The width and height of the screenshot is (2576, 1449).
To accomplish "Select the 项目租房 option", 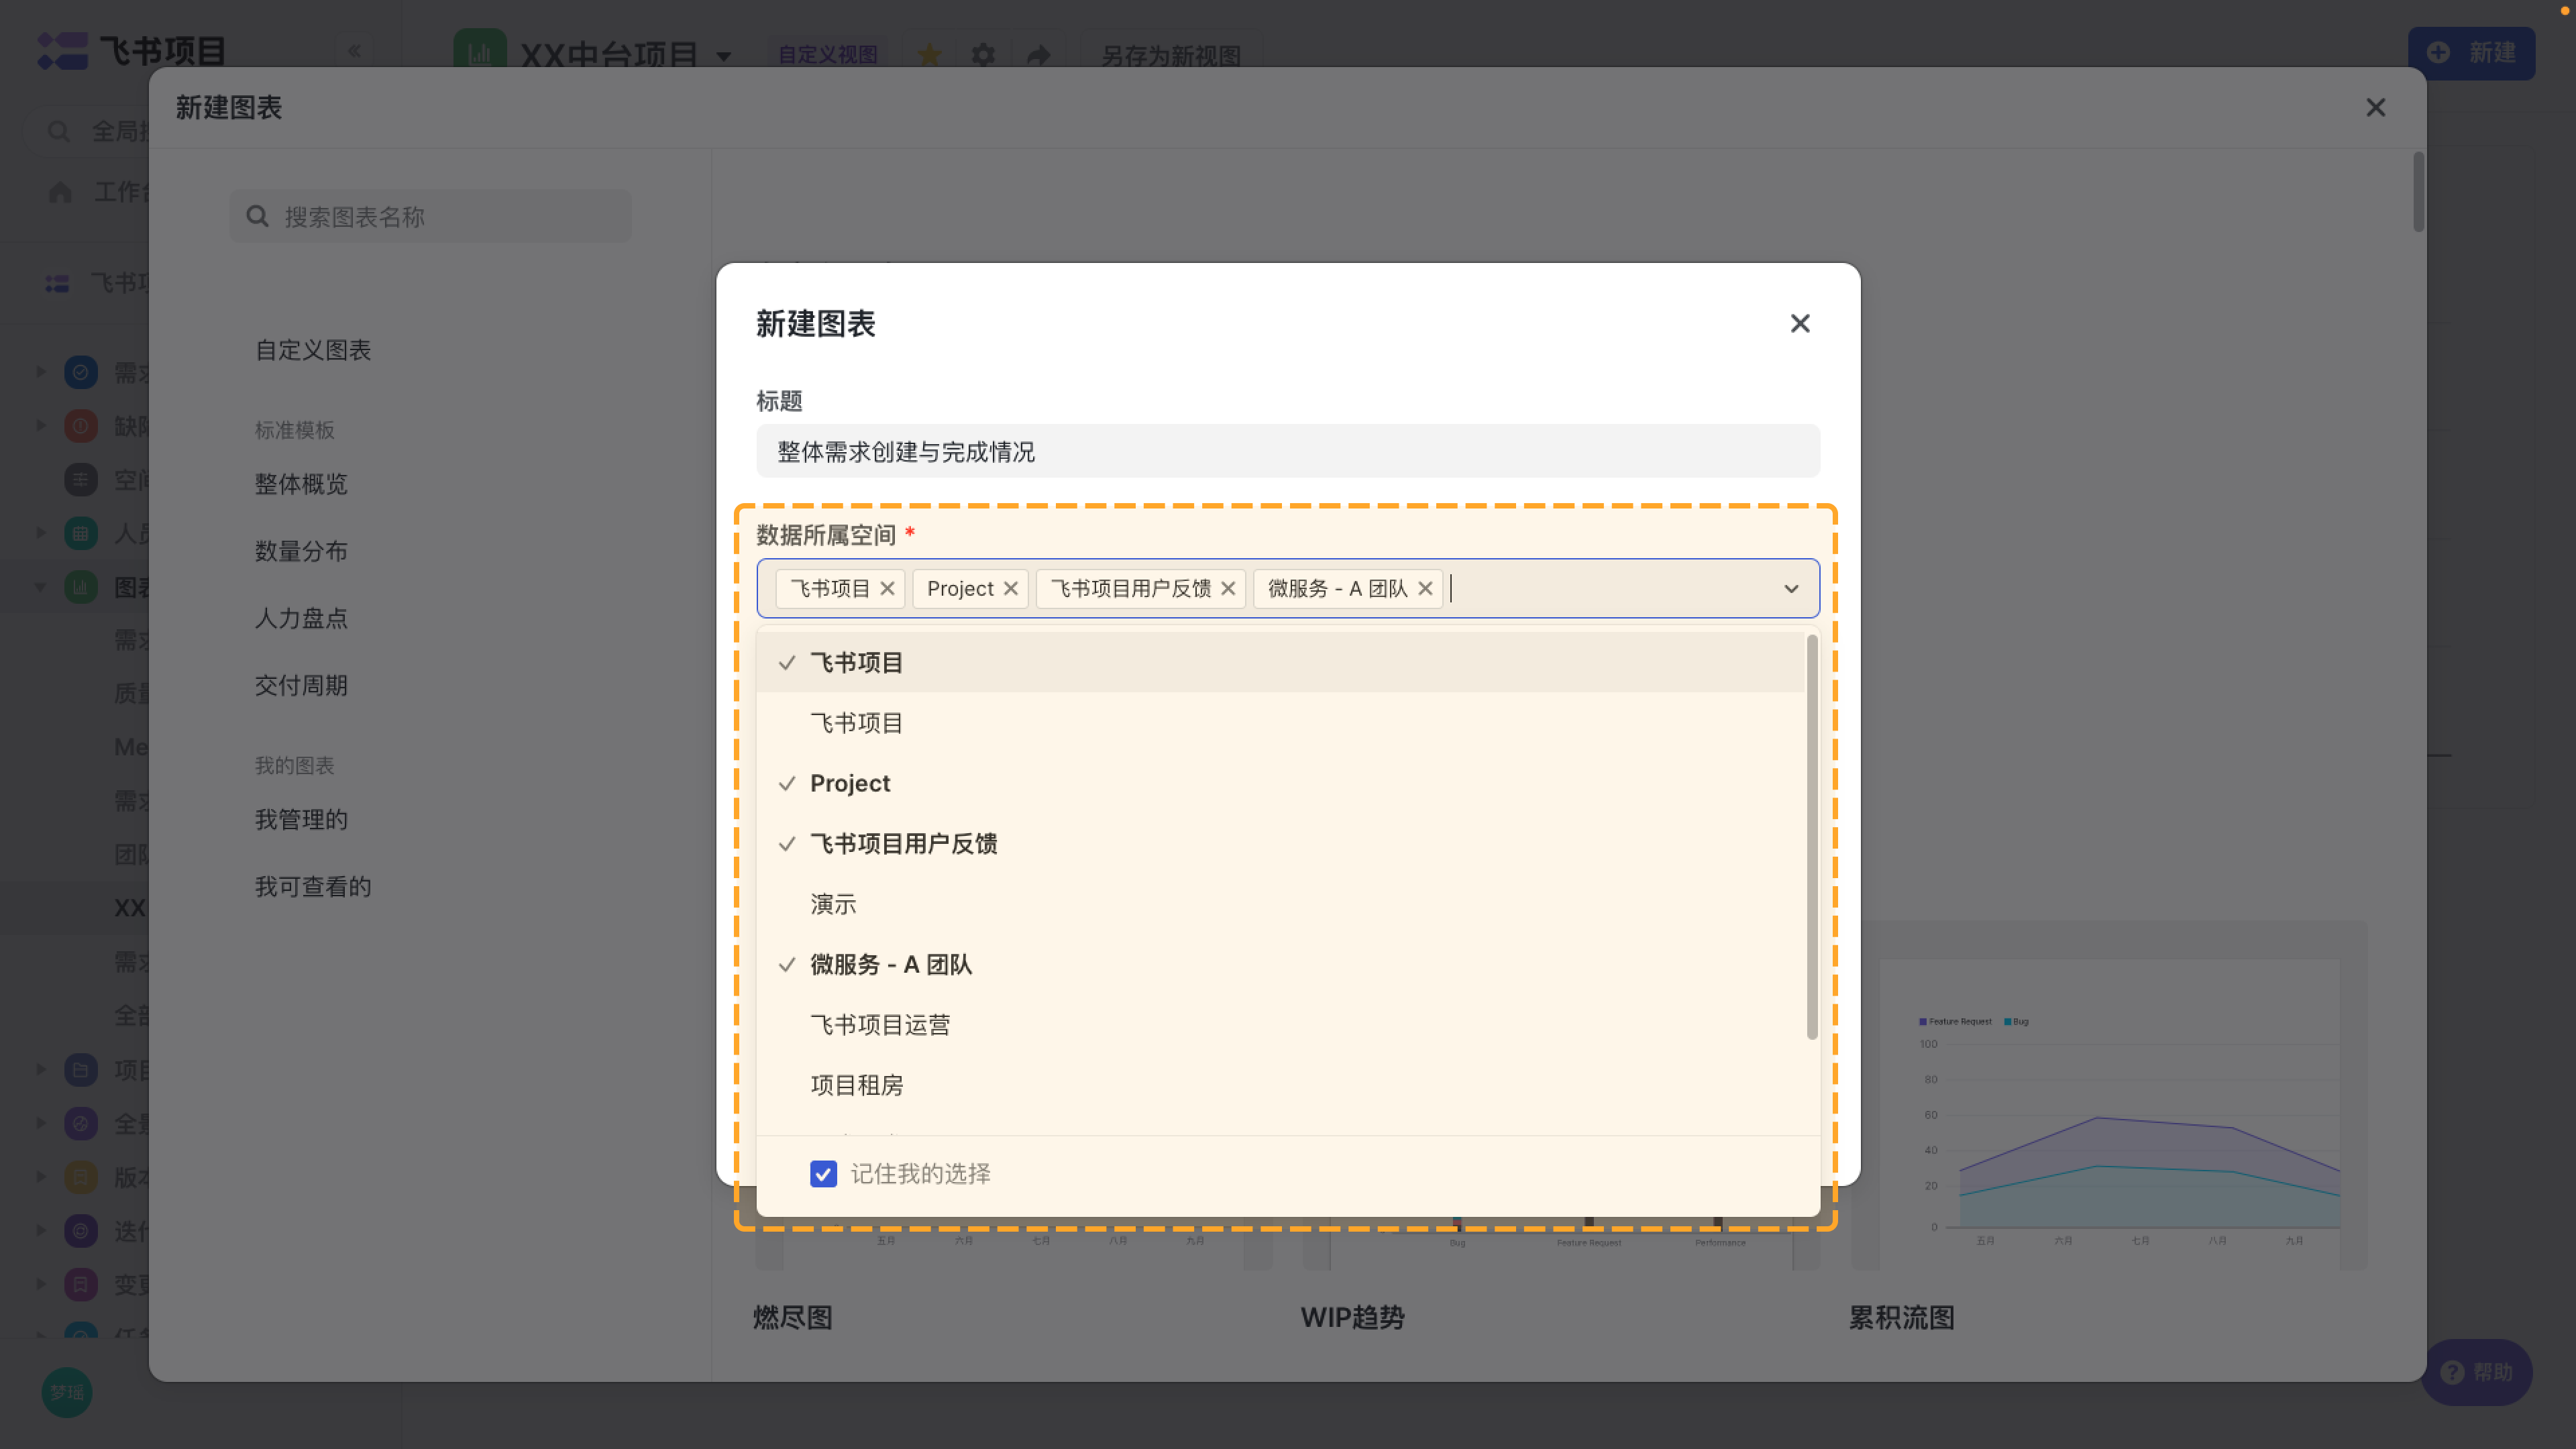I will [x=1280, y=1085].
